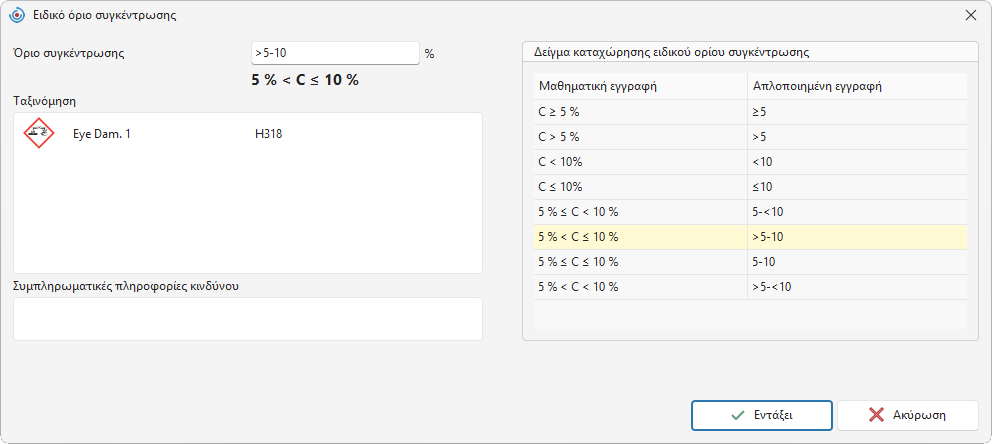Select the 5-<10 simplified entry cell
This screenshot has width=992, height=444.
point(857,212)
